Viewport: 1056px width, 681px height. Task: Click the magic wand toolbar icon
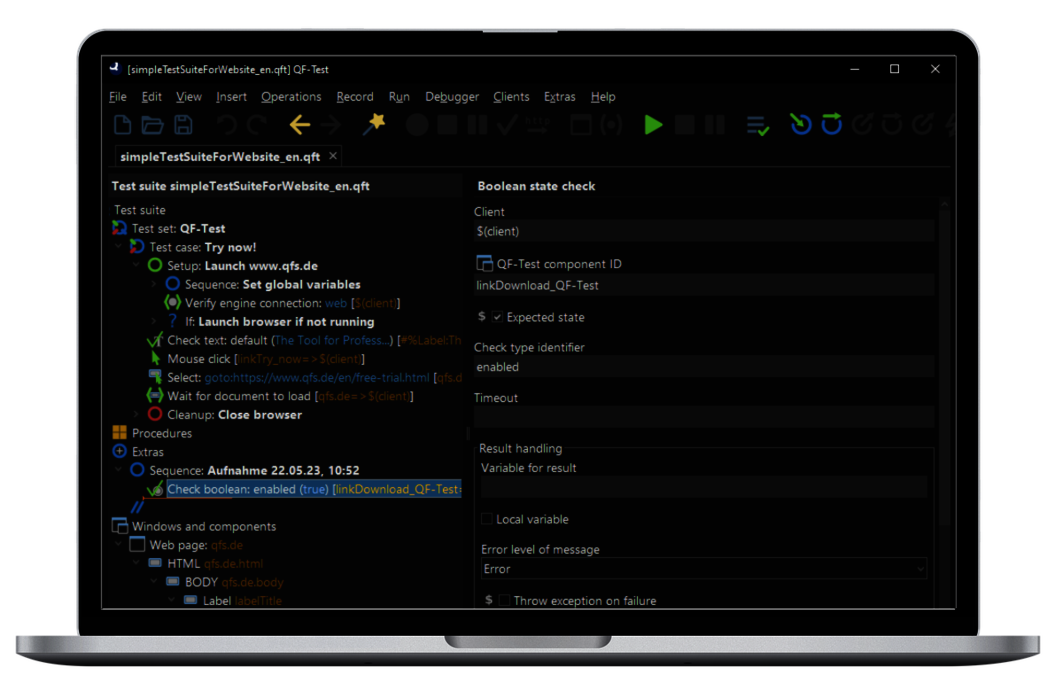tap(373, 124)
